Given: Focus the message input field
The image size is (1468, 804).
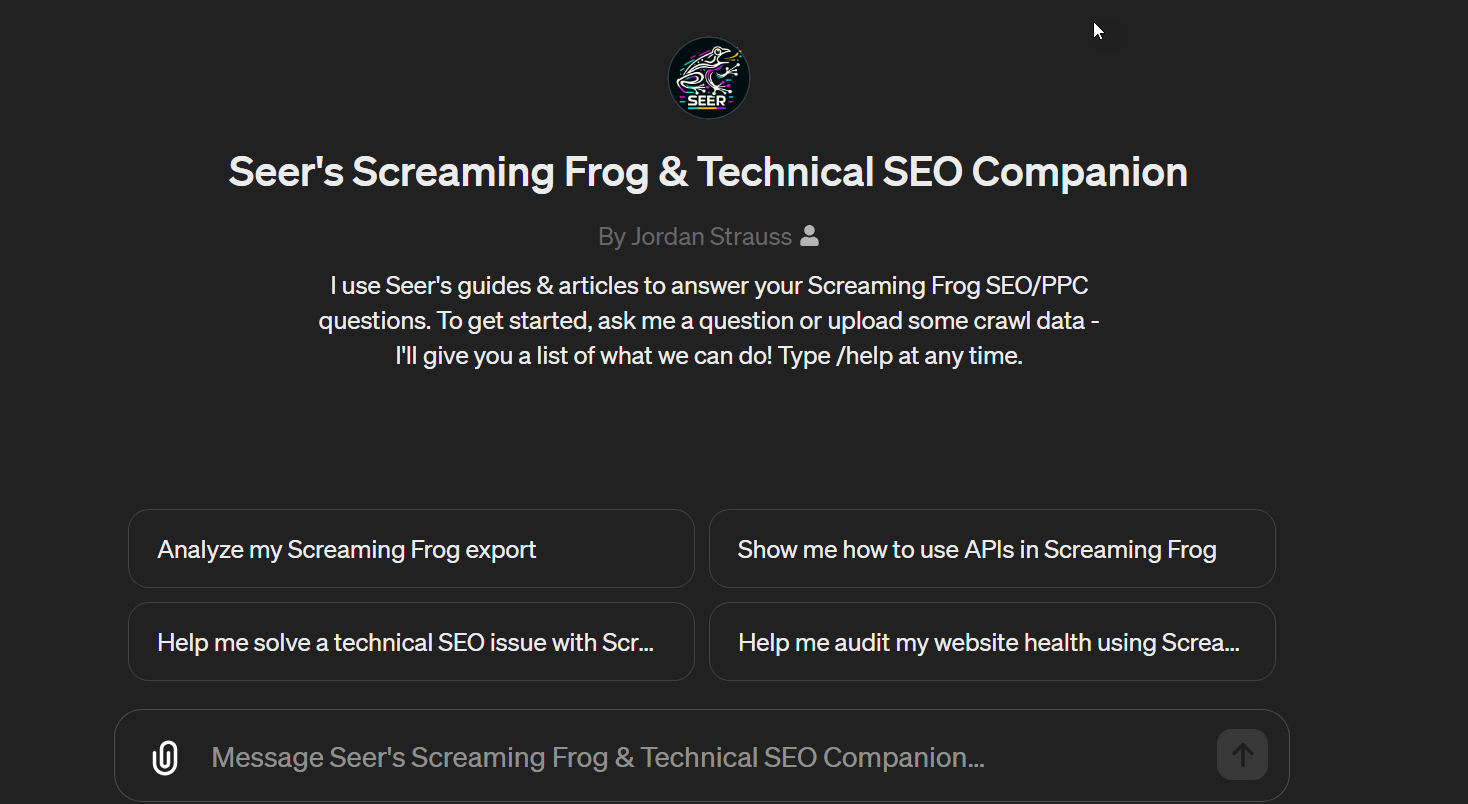Looking at the screenshot, I should [x=700, y=757].
